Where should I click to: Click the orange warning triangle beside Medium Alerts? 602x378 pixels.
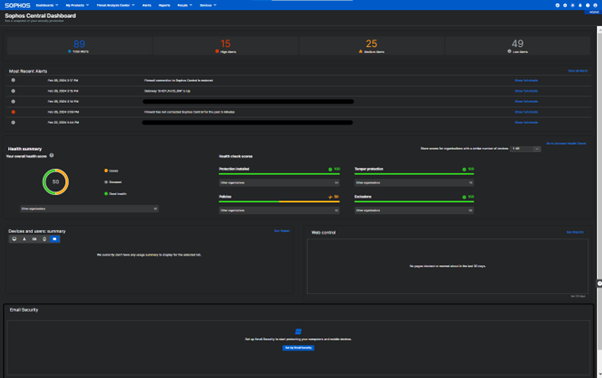point(361,51)
